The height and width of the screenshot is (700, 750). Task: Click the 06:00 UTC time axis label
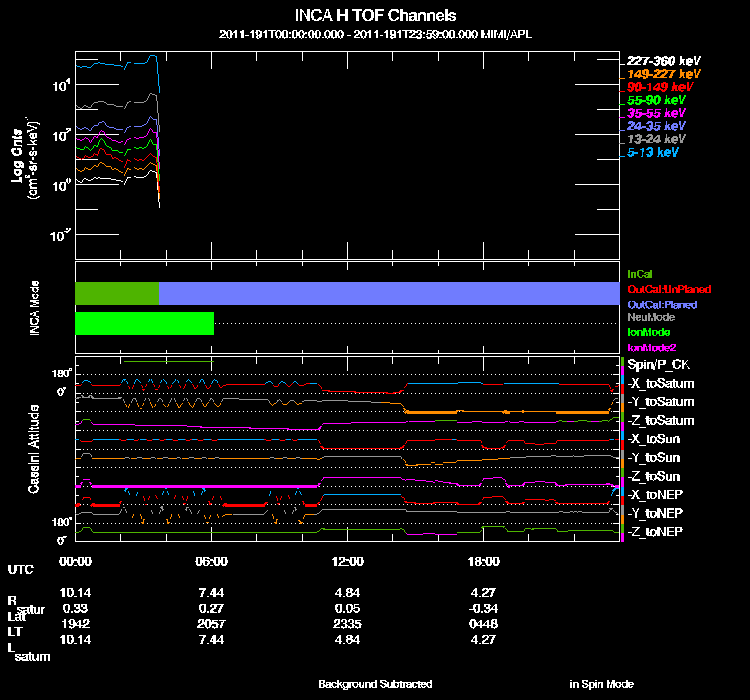(212, 561)
